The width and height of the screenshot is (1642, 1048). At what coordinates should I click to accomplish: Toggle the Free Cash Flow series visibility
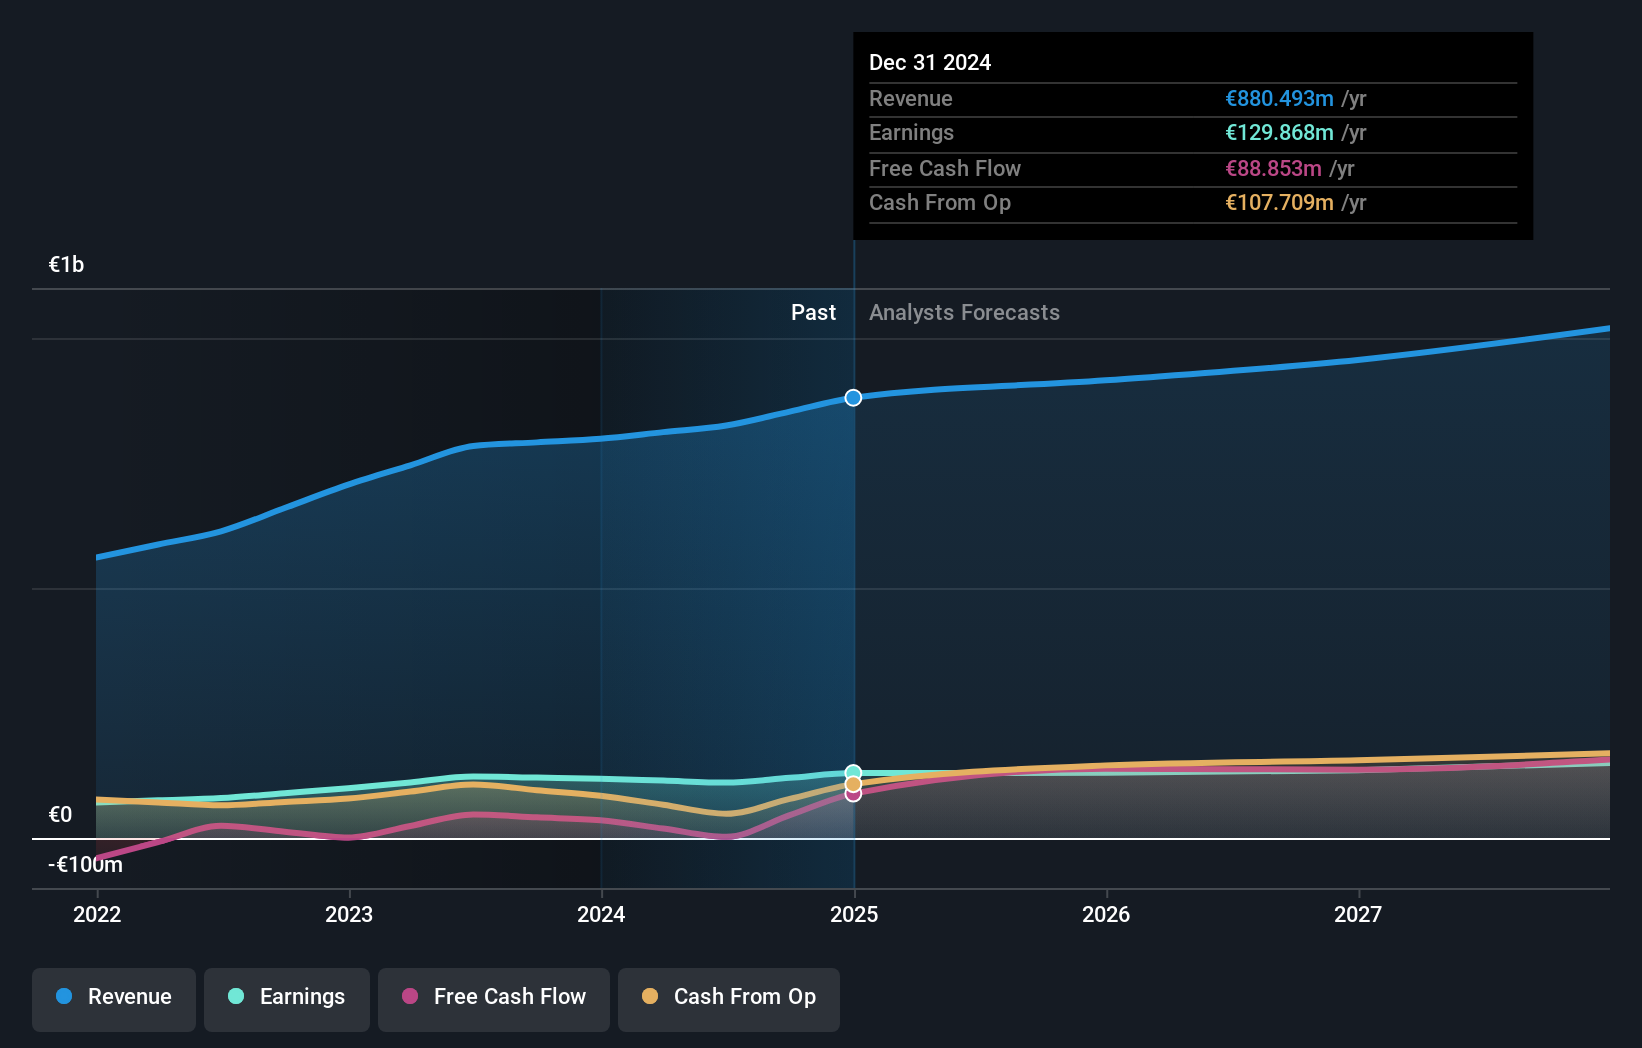pos(493,999)
